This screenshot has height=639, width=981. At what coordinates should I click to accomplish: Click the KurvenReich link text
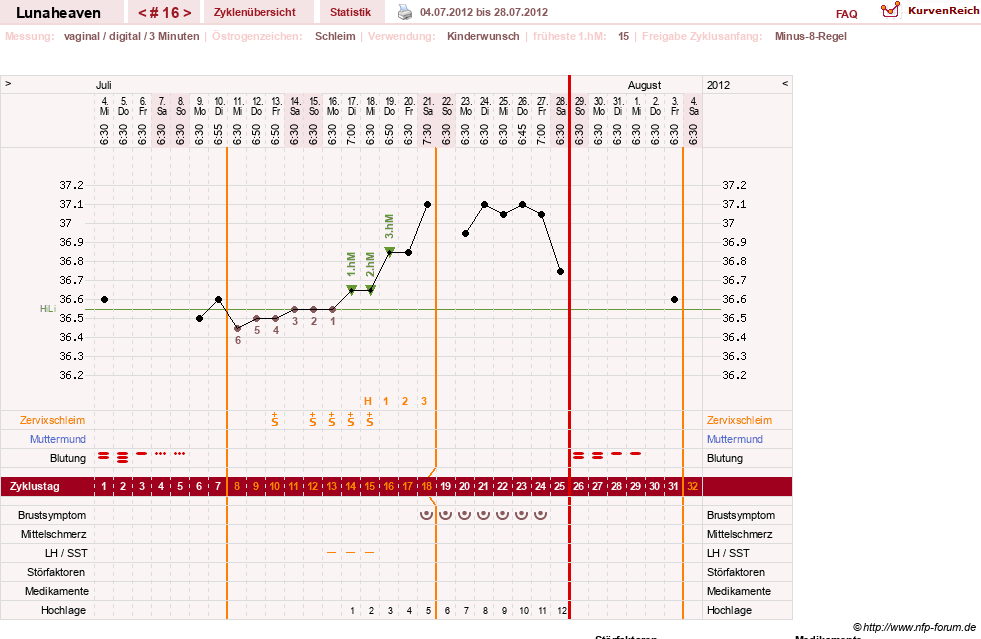(x=943, y=11)
